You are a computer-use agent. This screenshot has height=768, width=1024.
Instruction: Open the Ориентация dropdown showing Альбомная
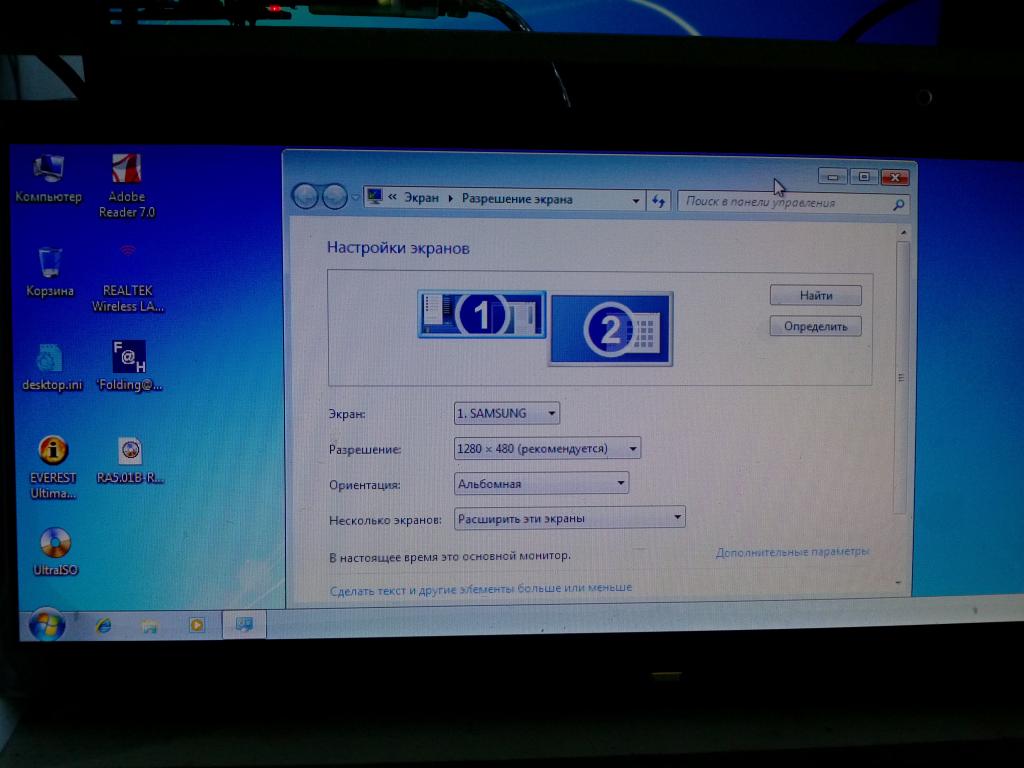pos(541,483)
